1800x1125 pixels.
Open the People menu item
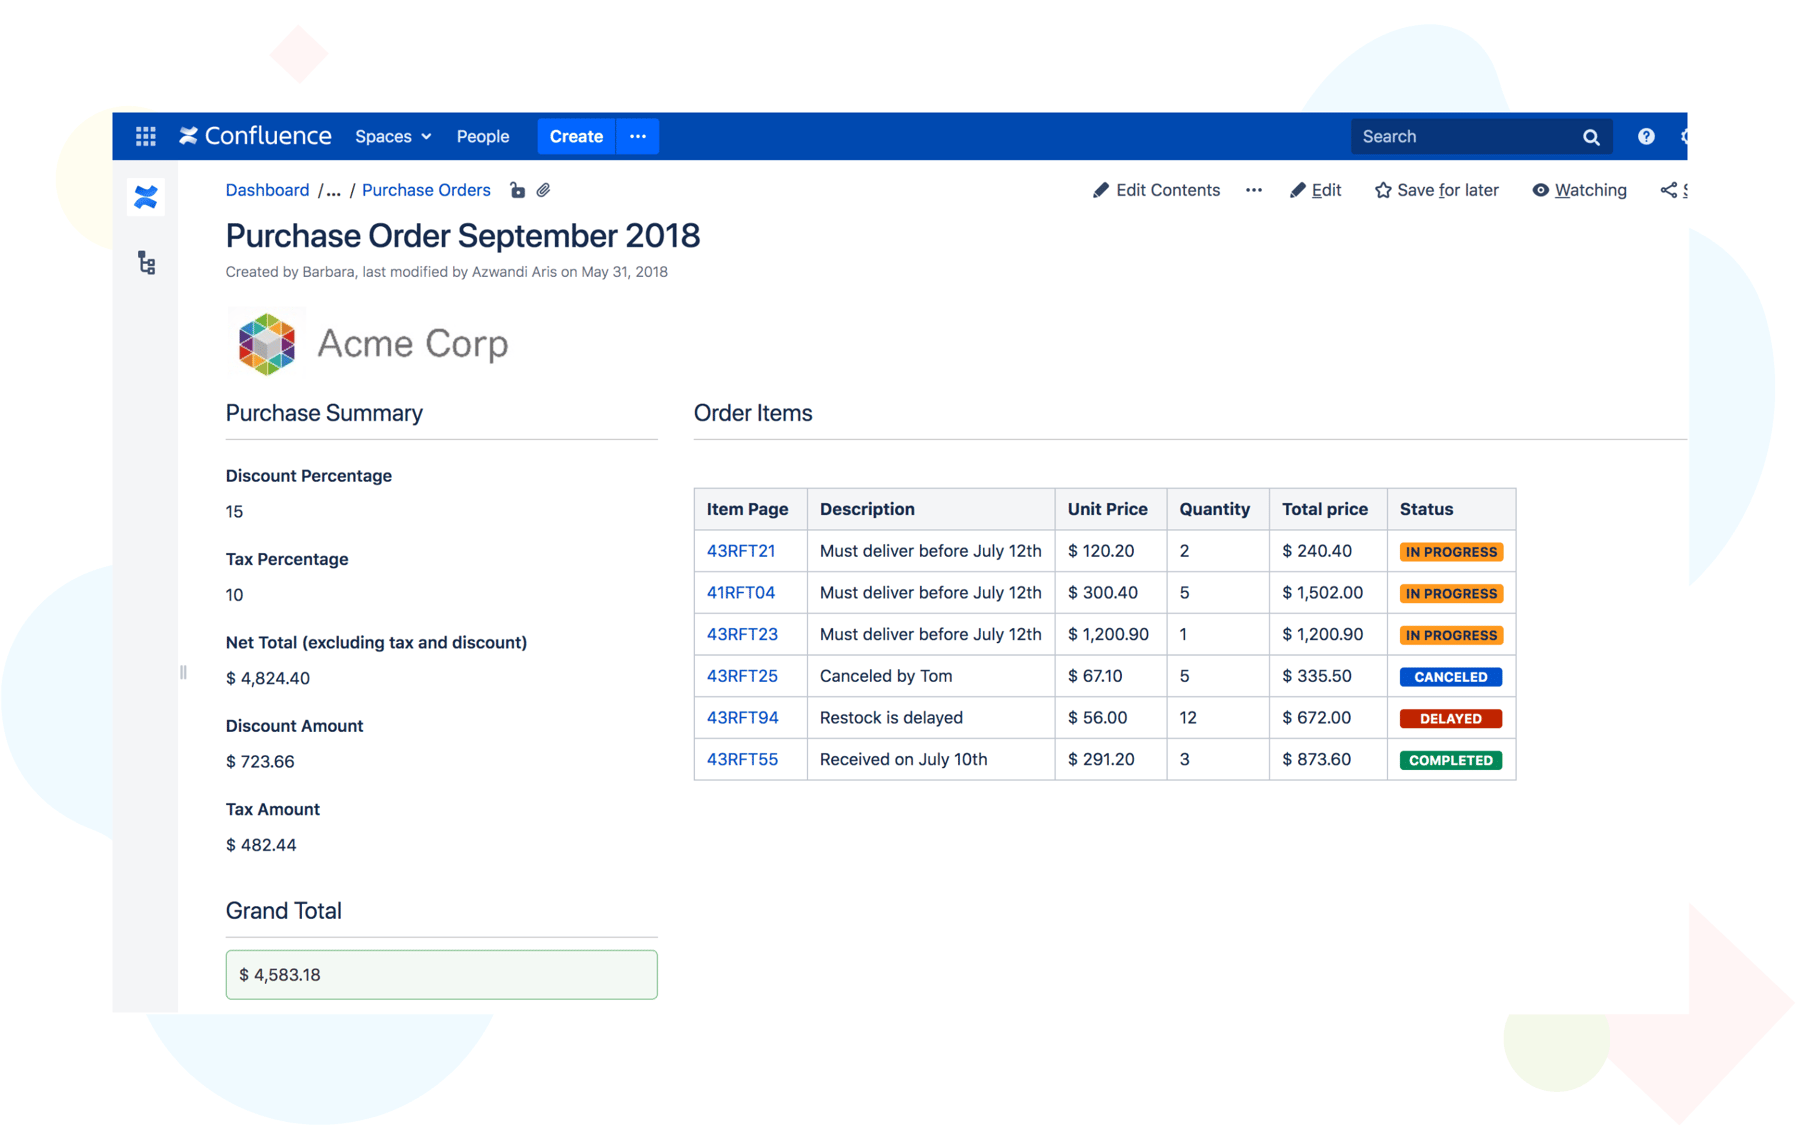coord(482,136)
